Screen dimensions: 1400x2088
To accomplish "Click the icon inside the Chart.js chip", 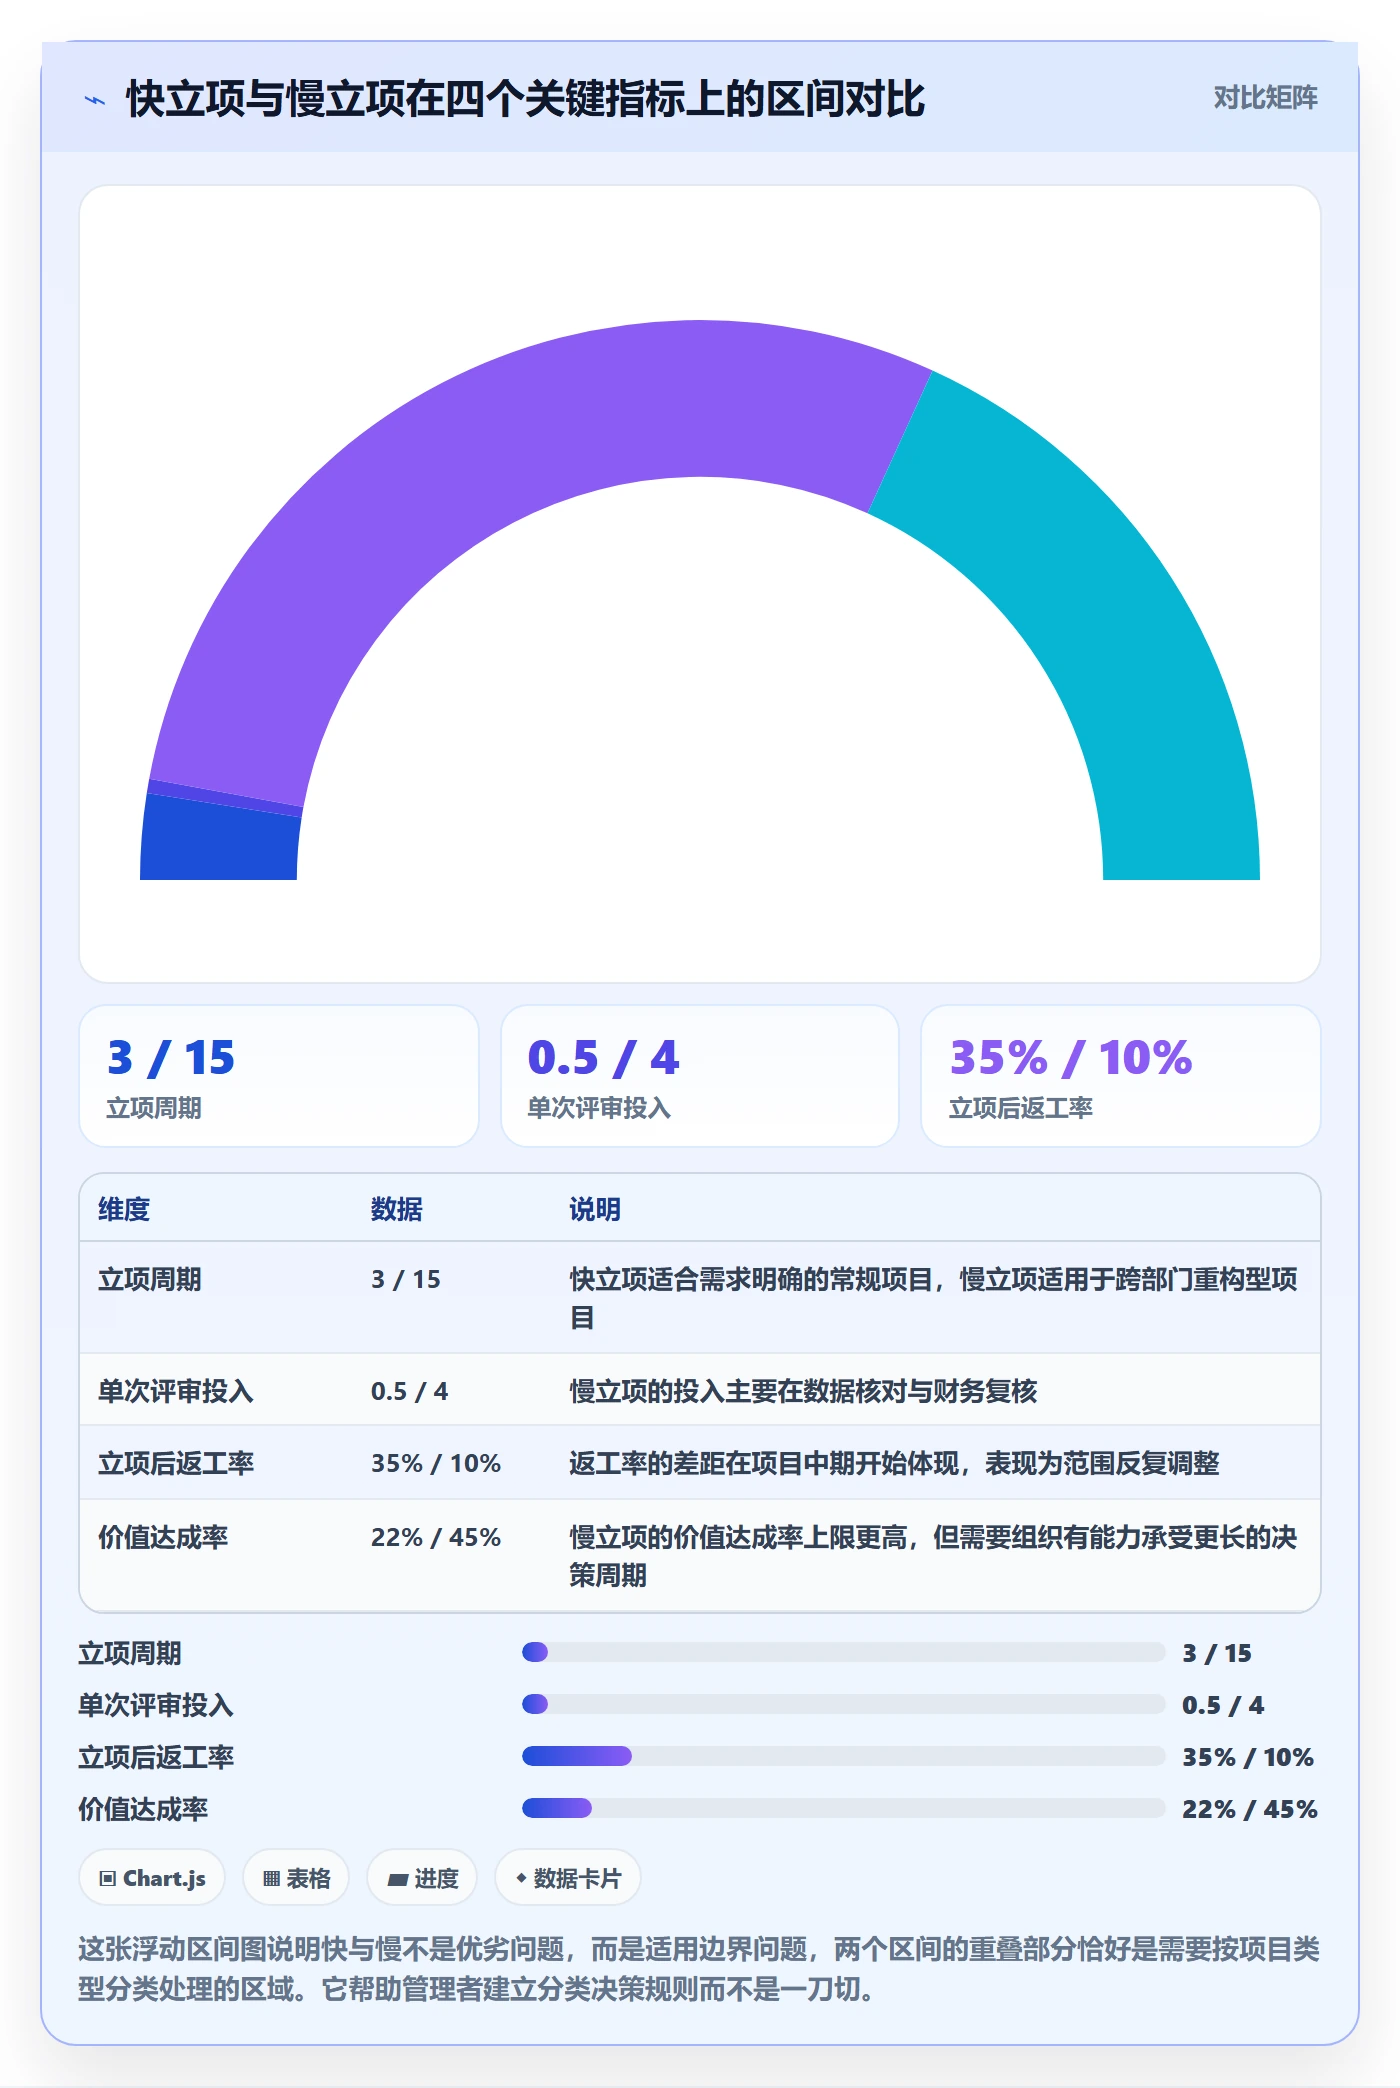I will 108,1879.
